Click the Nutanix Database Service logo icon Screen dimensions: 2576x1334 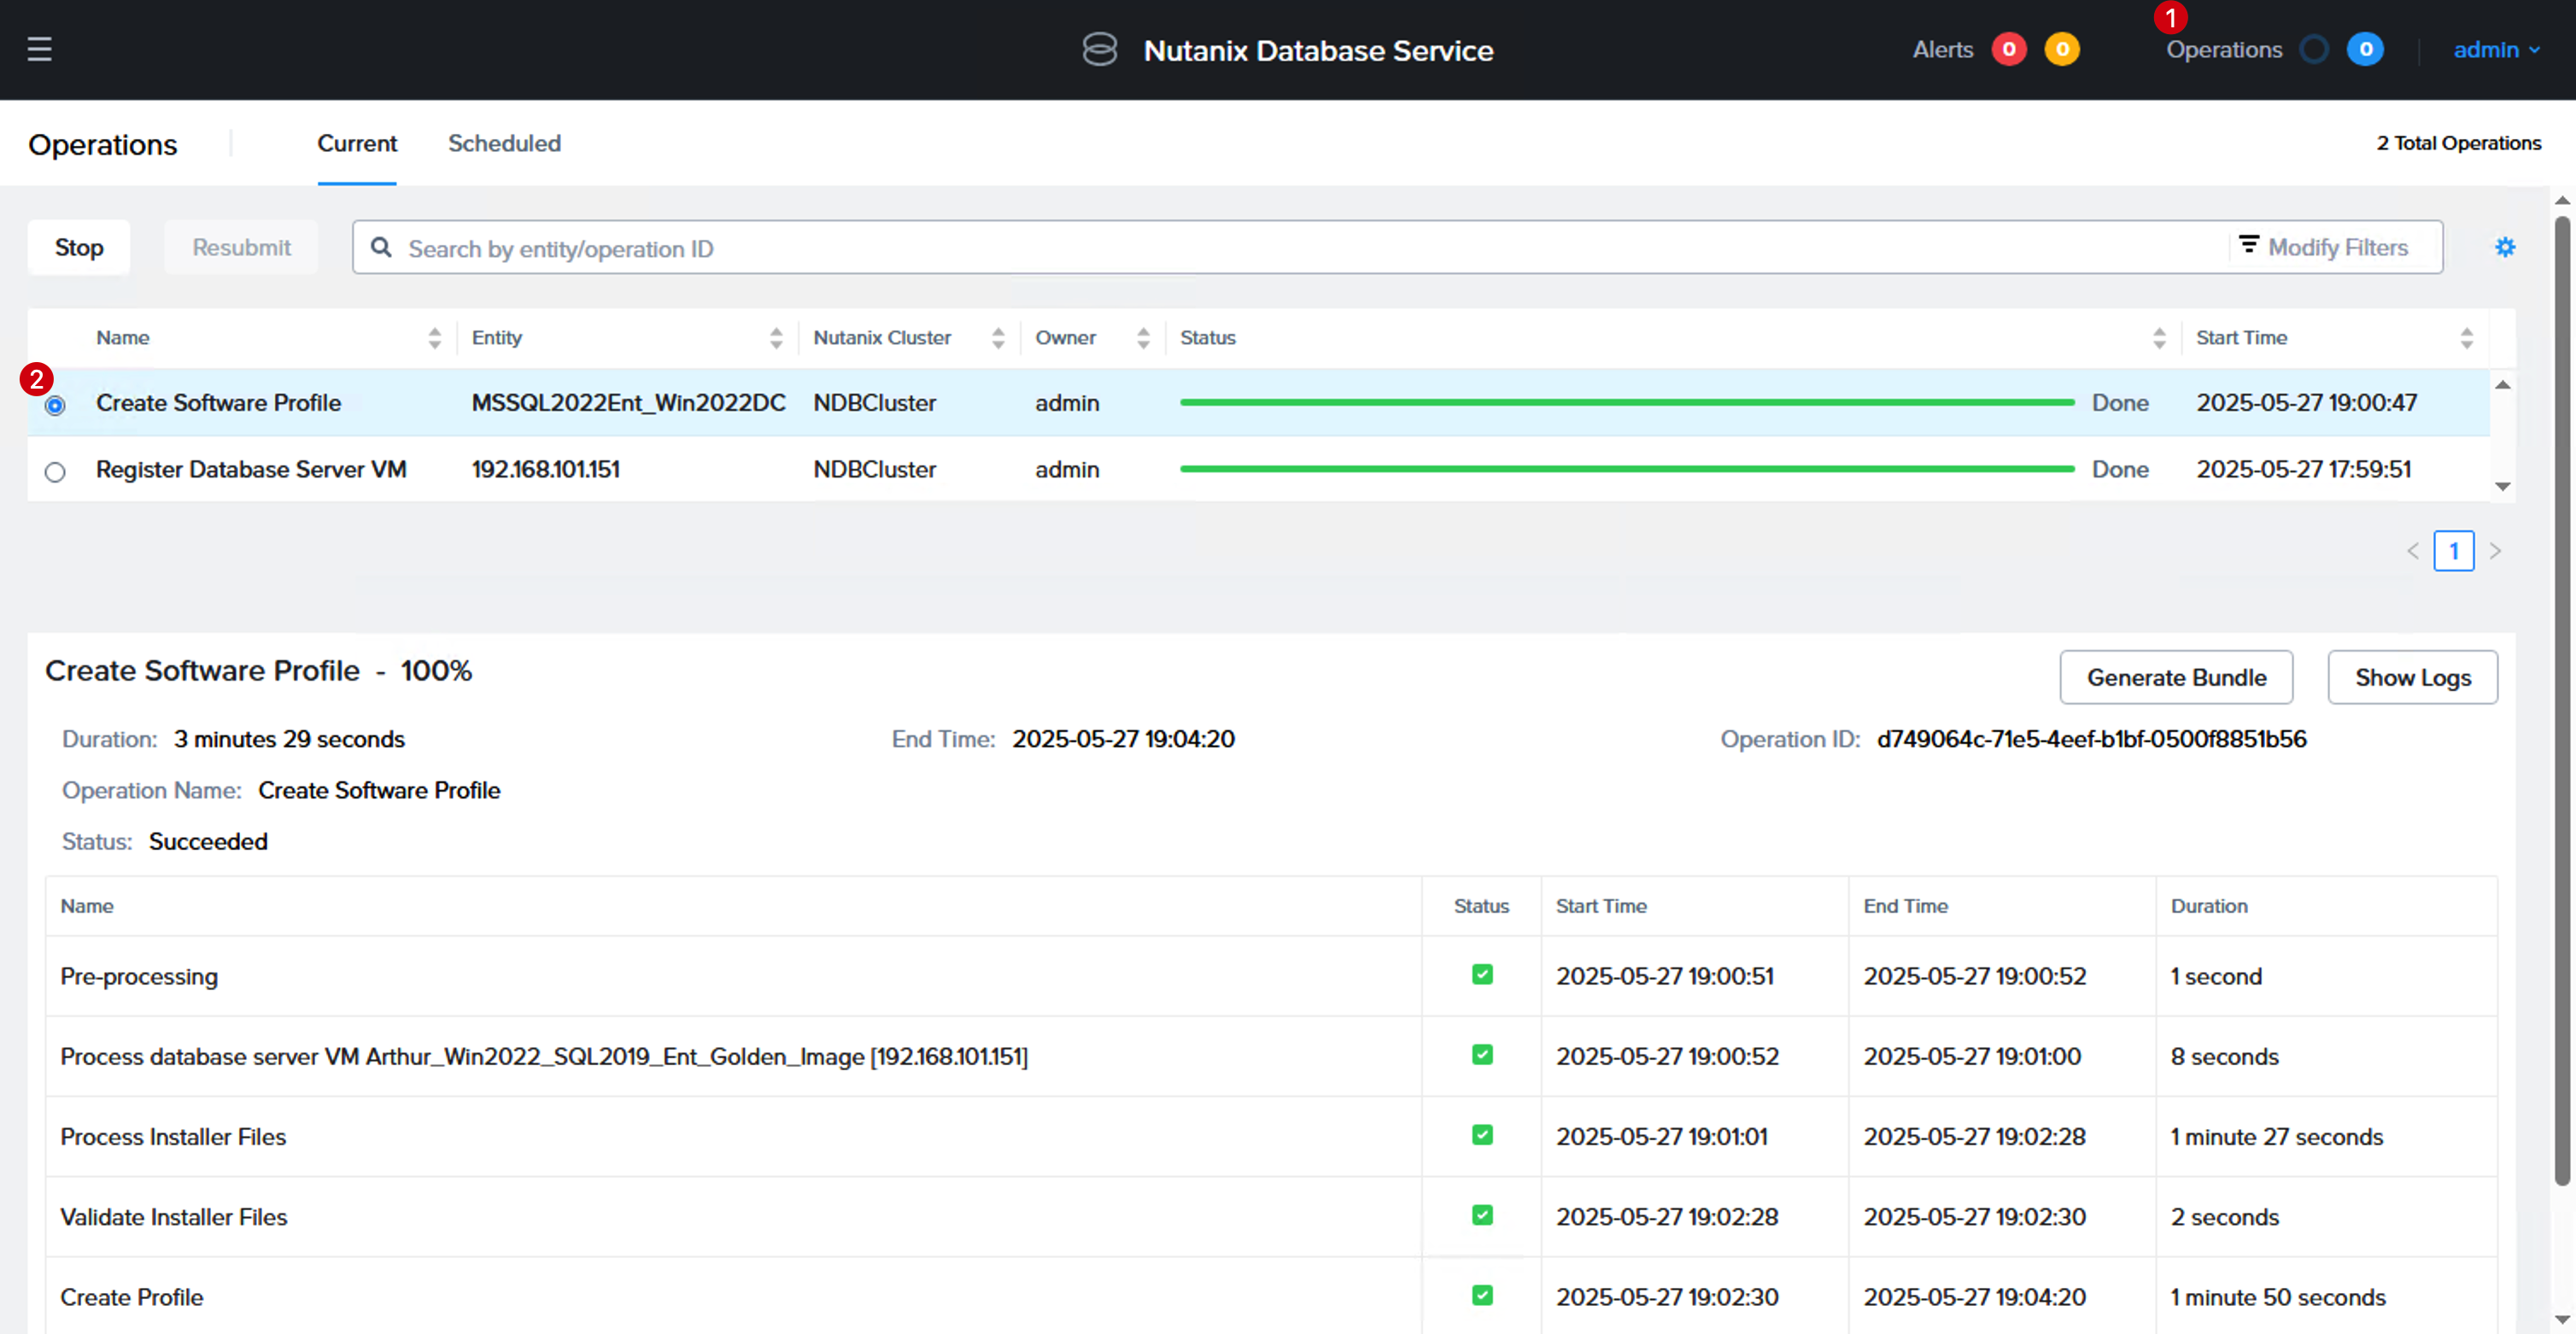(x=1099, y=49)
